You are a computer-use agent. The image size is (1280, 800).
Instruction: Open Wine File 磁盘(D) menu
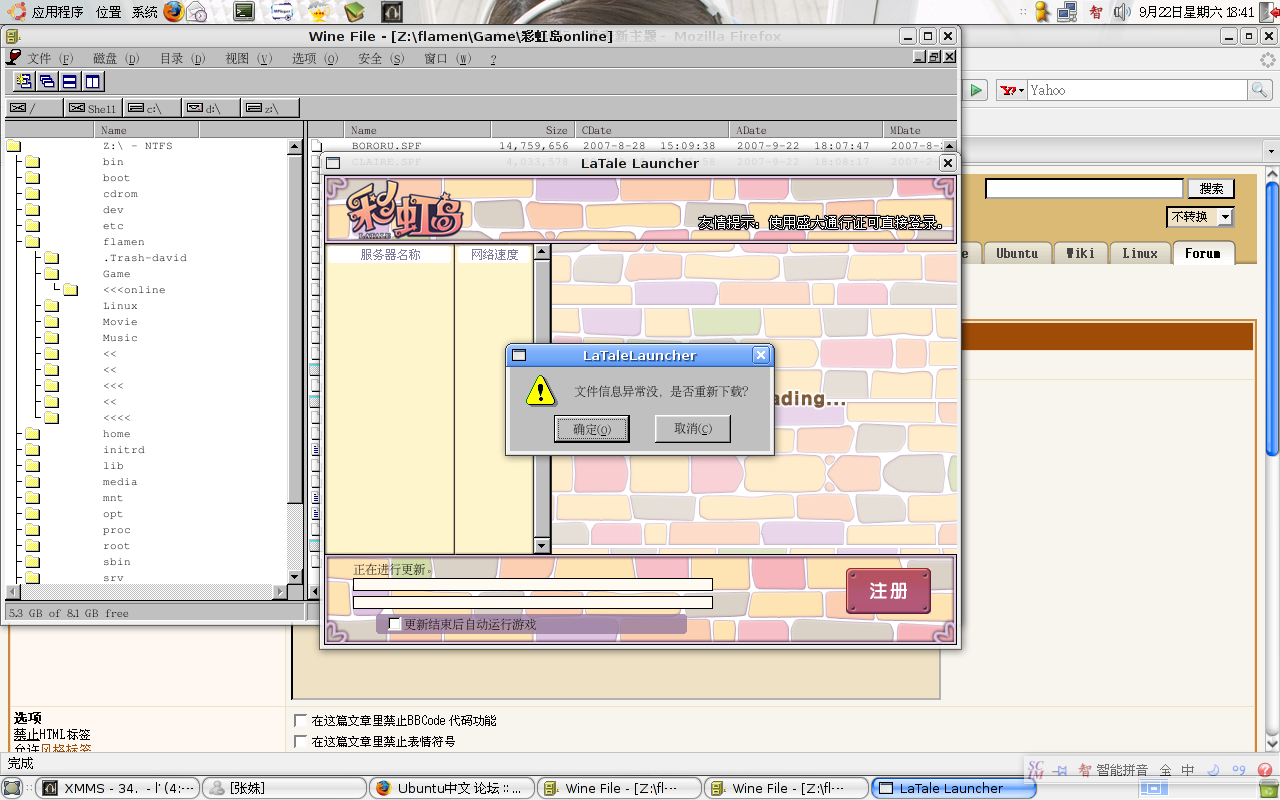[x=116, y=59]
